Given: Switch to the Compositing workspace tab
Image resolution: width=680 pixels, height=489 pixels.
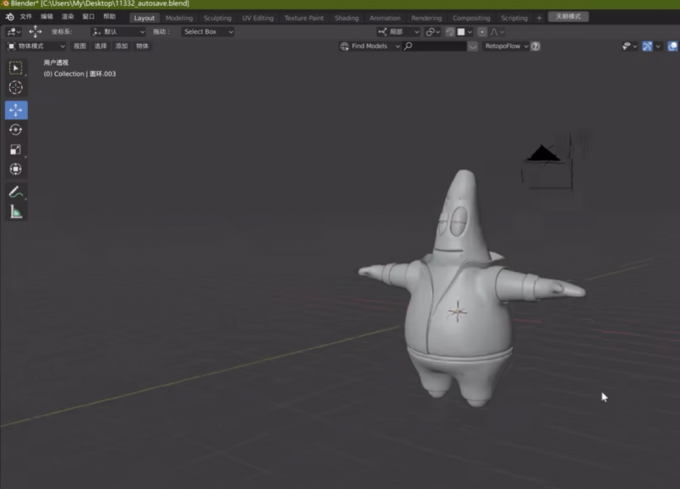Looking at the screenshot, I should tap(471, 18).
